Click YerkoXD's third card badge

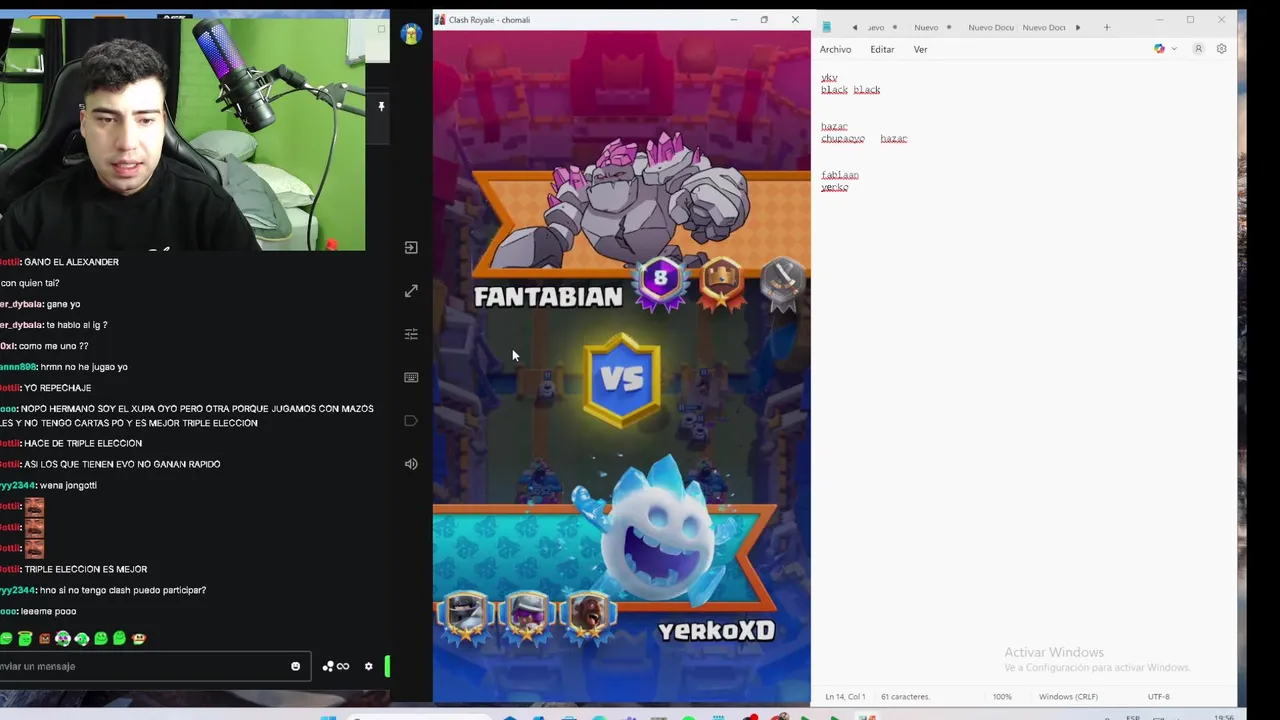point(589,617)
